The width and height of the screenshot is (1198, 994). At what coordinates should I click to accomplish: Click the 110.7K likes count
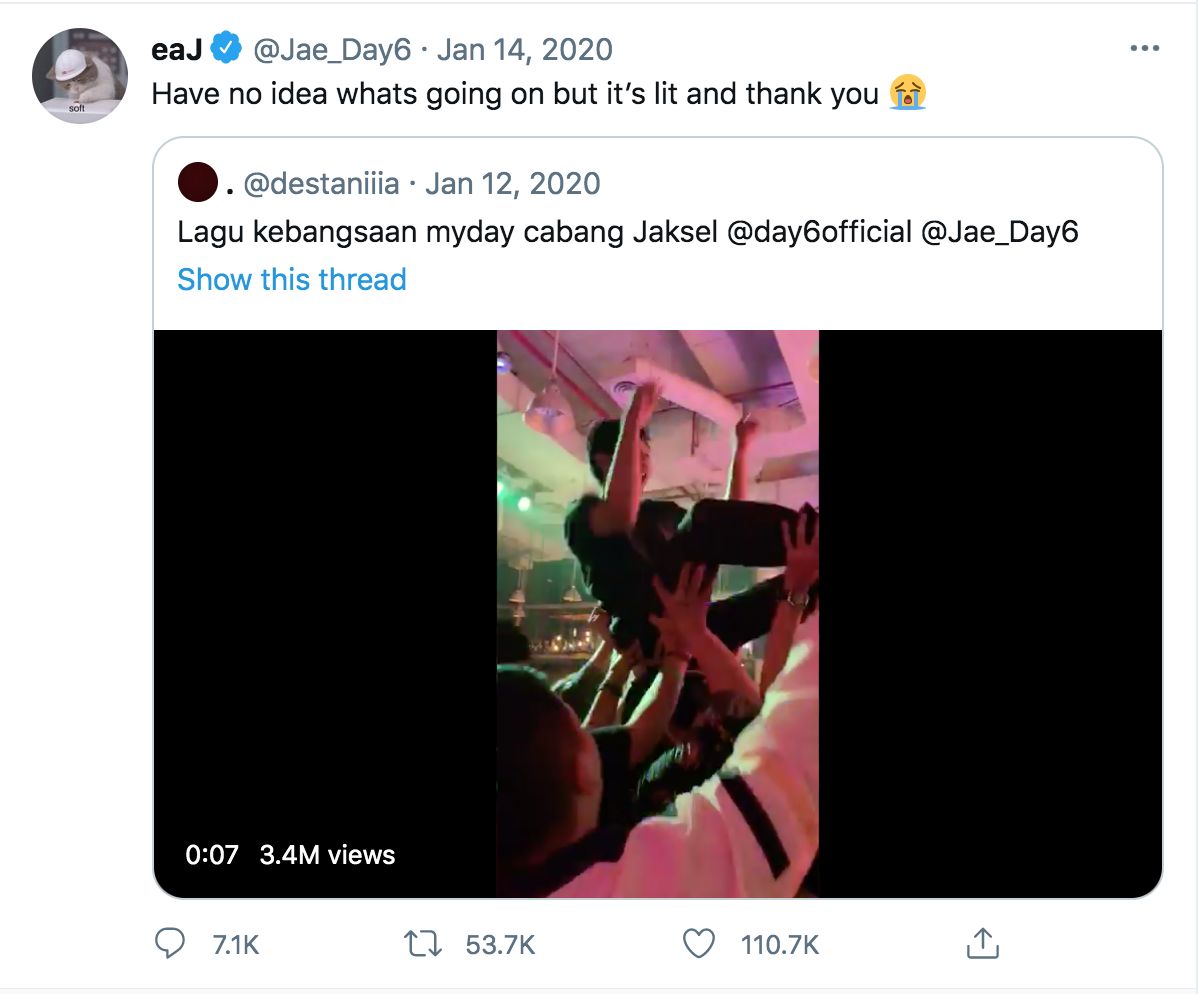pyautogui.click(x=780, y=944)
